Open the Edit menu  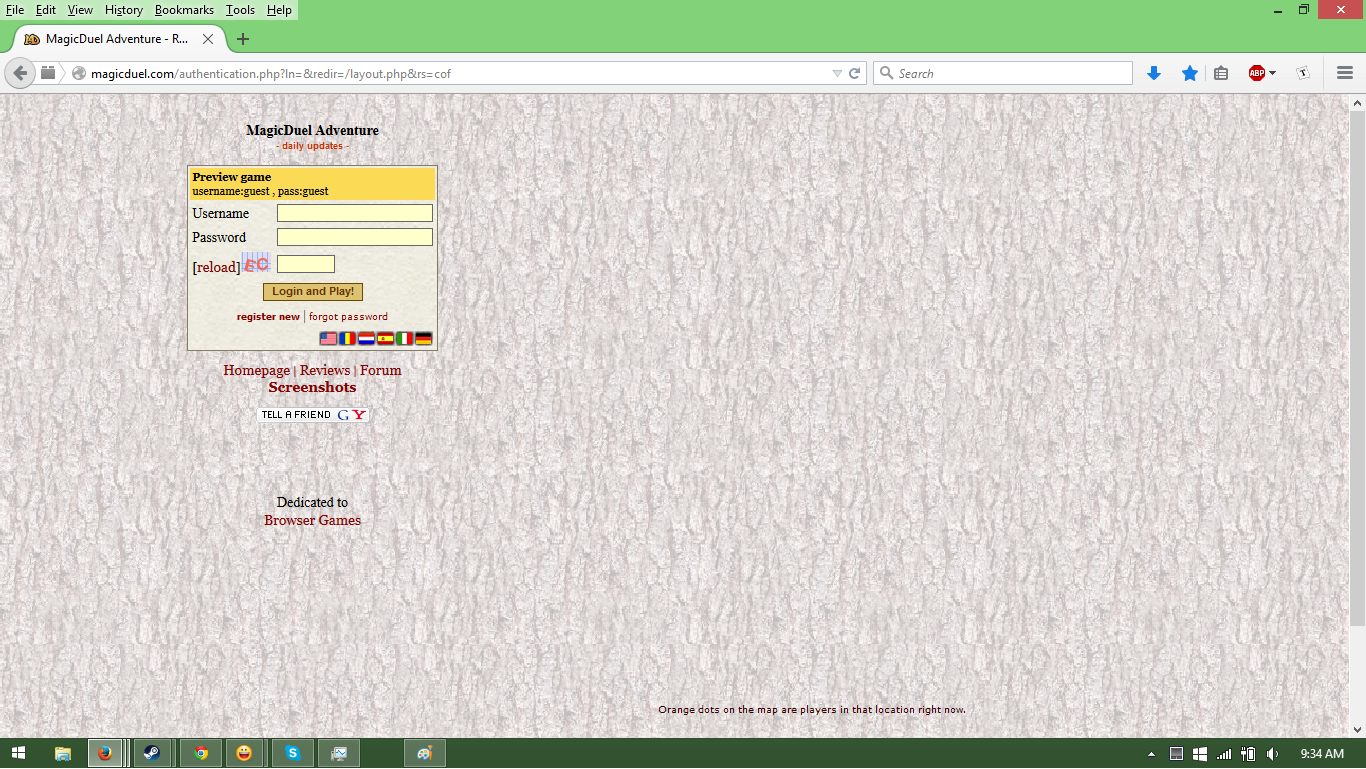coord(46,10)
